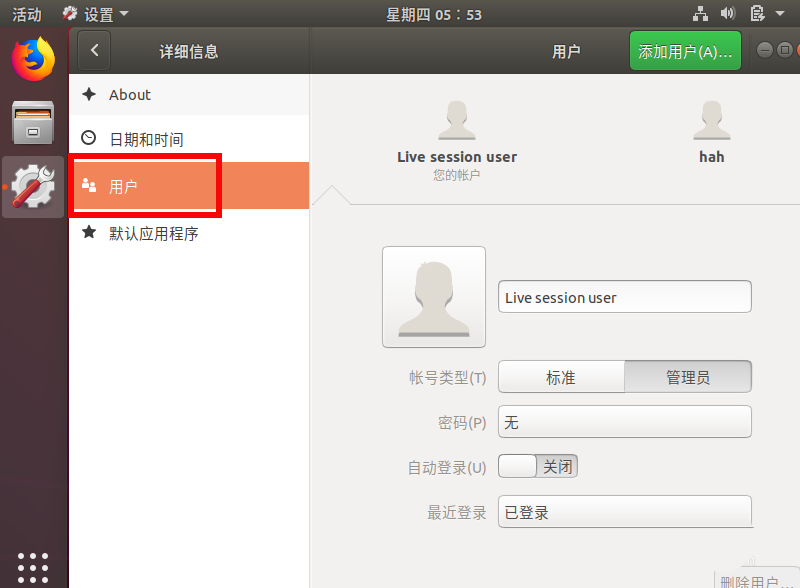Click the volume speaker icon

(727, 14)
